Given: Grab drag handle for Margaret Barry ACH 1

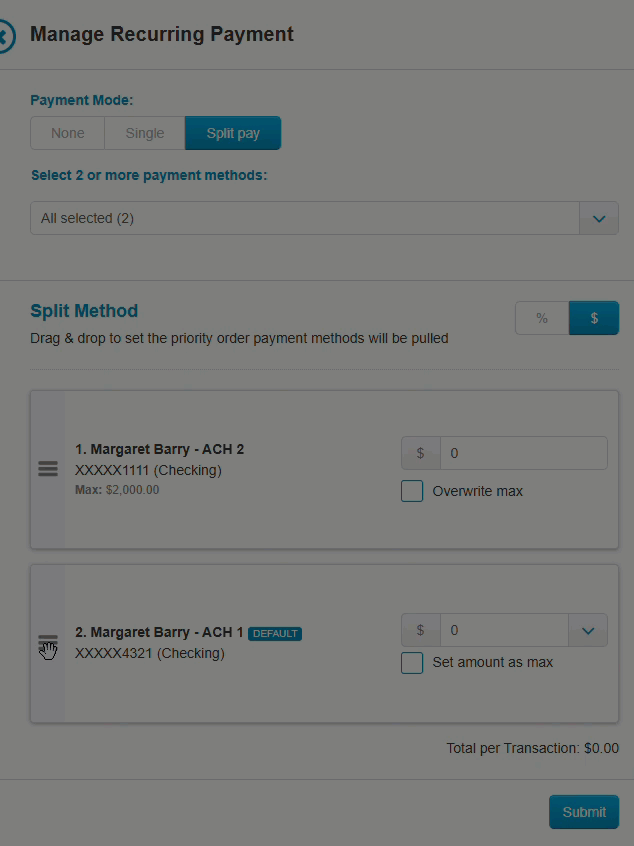Looking at the screenshot, I should tap(47, 644).
